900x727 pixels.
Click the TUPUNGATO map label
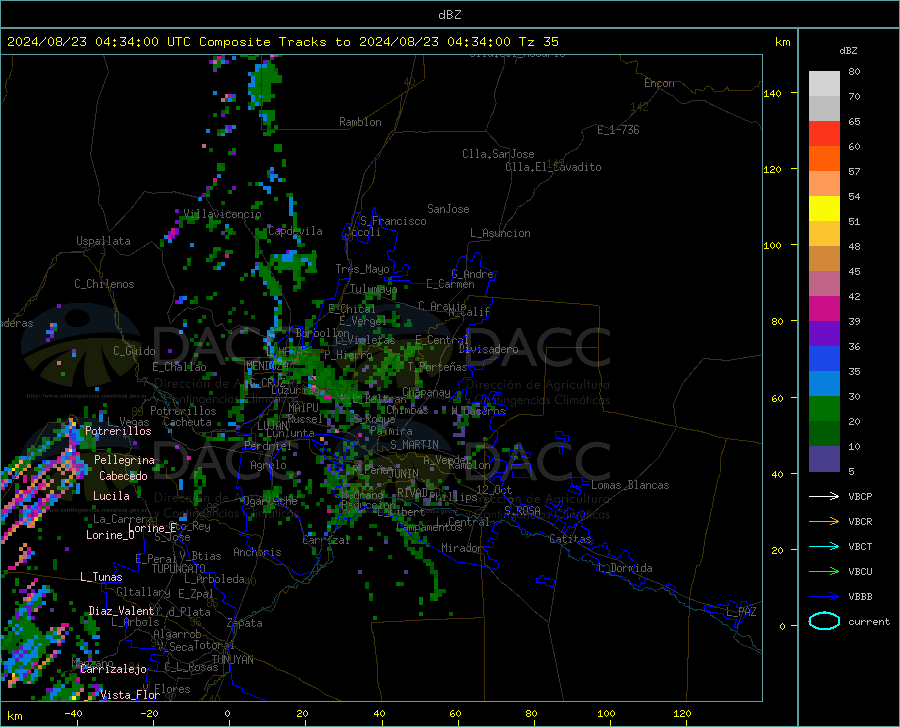179,569
